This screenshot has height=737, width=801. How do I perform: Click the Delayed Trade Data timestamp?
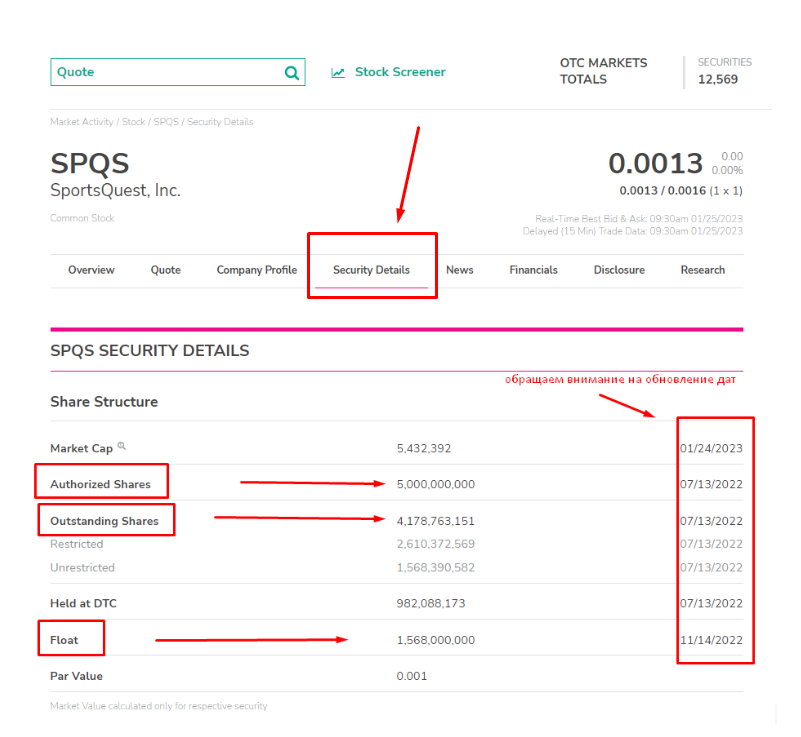coord(632,231)
